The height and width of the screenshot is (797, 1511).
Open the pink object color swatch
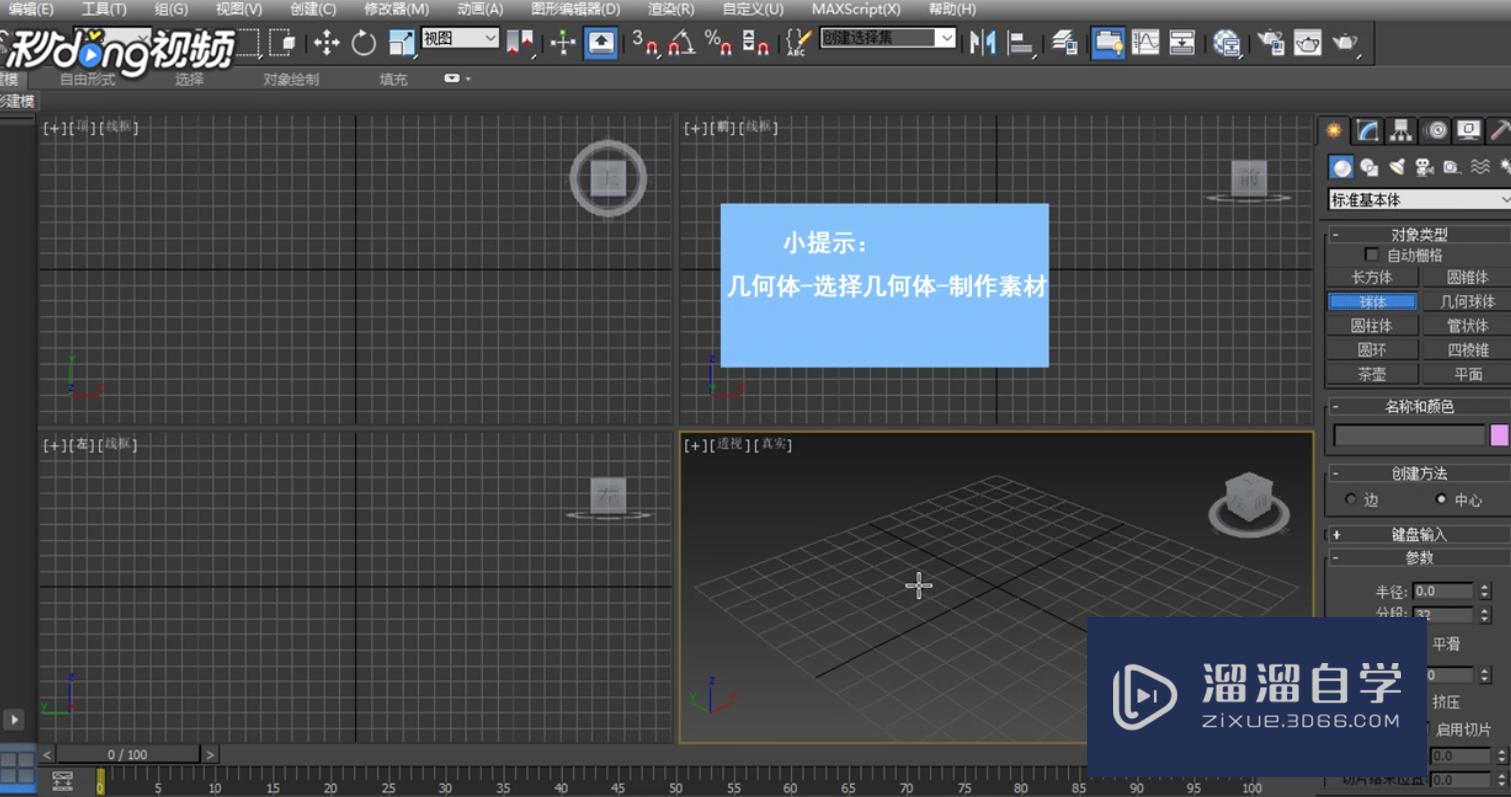click(1499, 435)
